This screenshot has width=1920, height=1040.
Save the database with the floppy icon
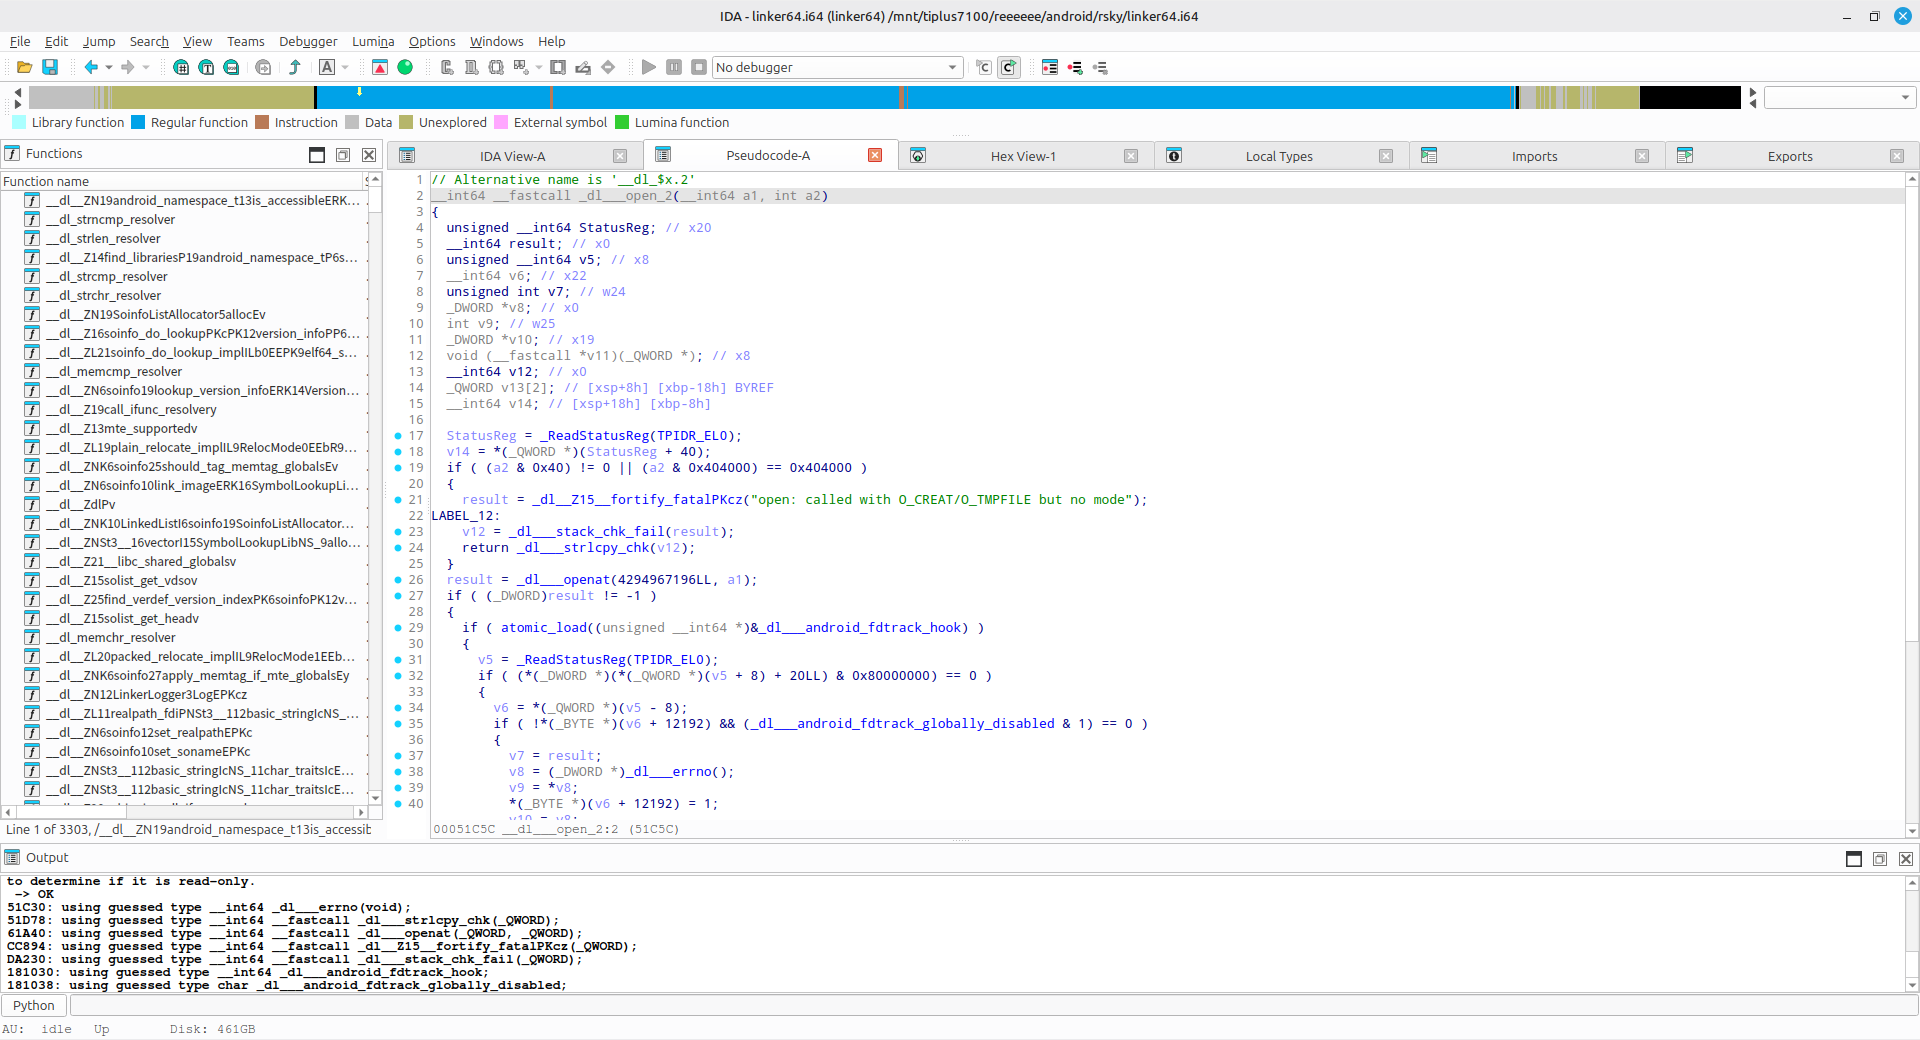[x=50, y=67]
